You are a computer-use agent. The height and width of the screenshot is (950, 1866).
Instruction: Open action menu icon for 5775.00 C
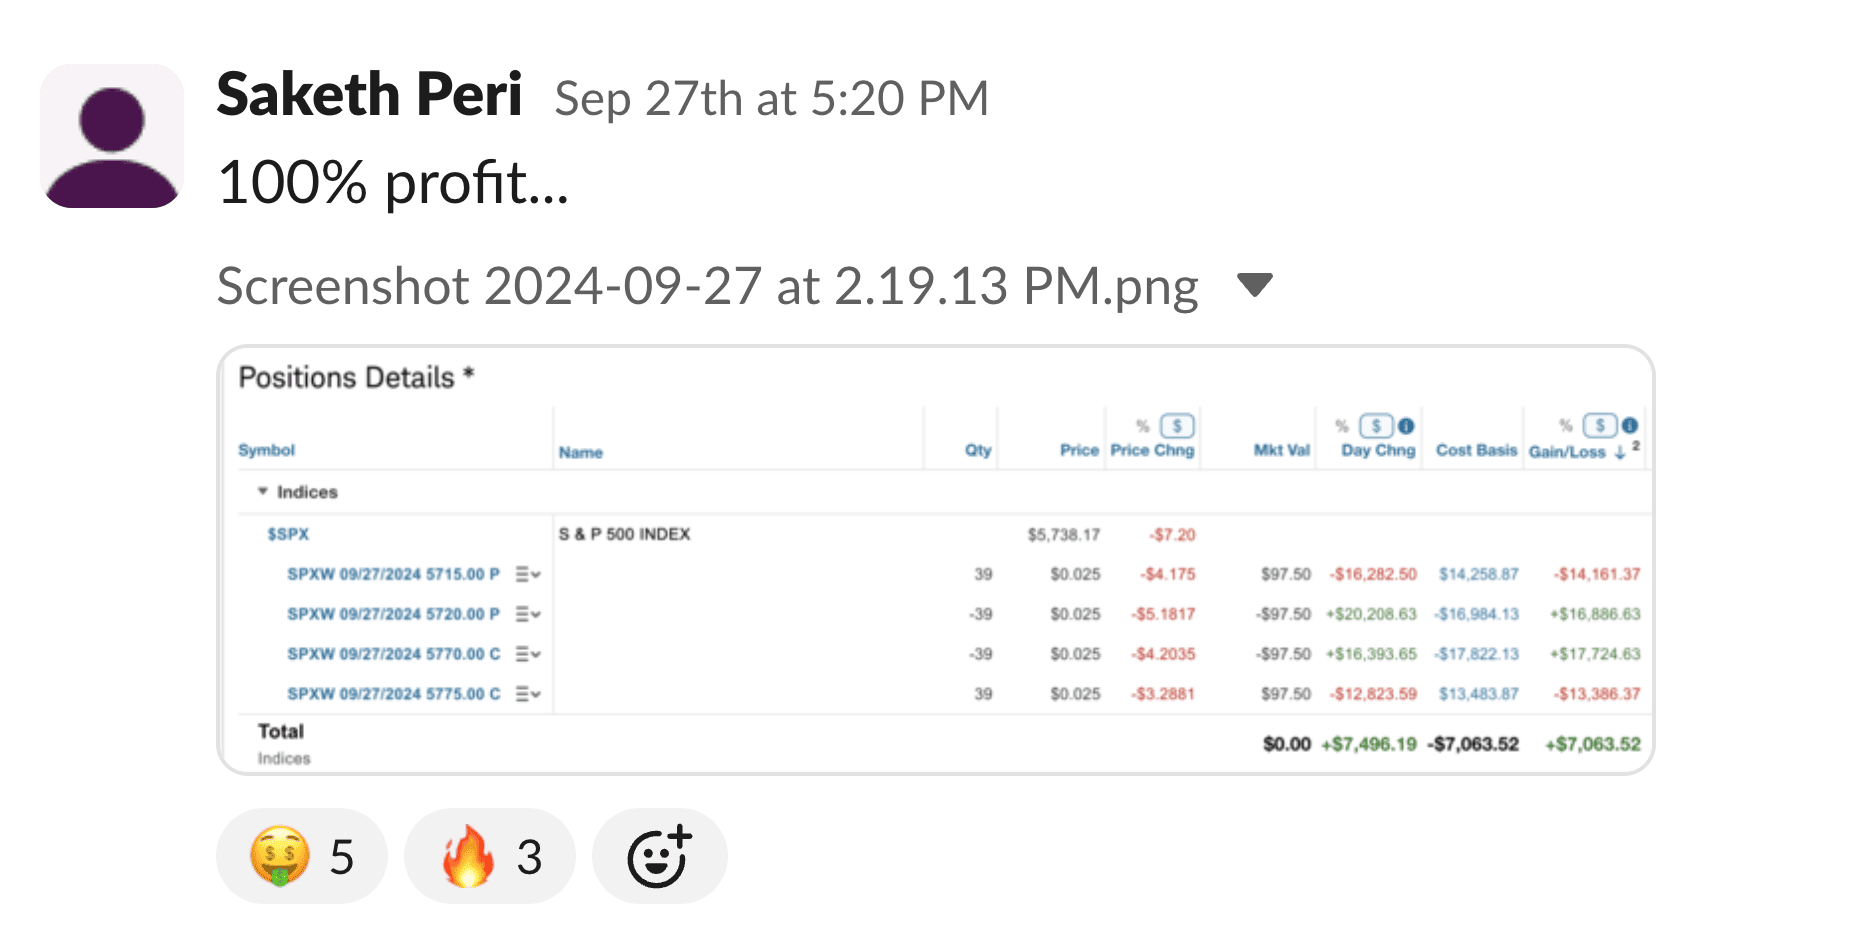(x=528, y=694)
